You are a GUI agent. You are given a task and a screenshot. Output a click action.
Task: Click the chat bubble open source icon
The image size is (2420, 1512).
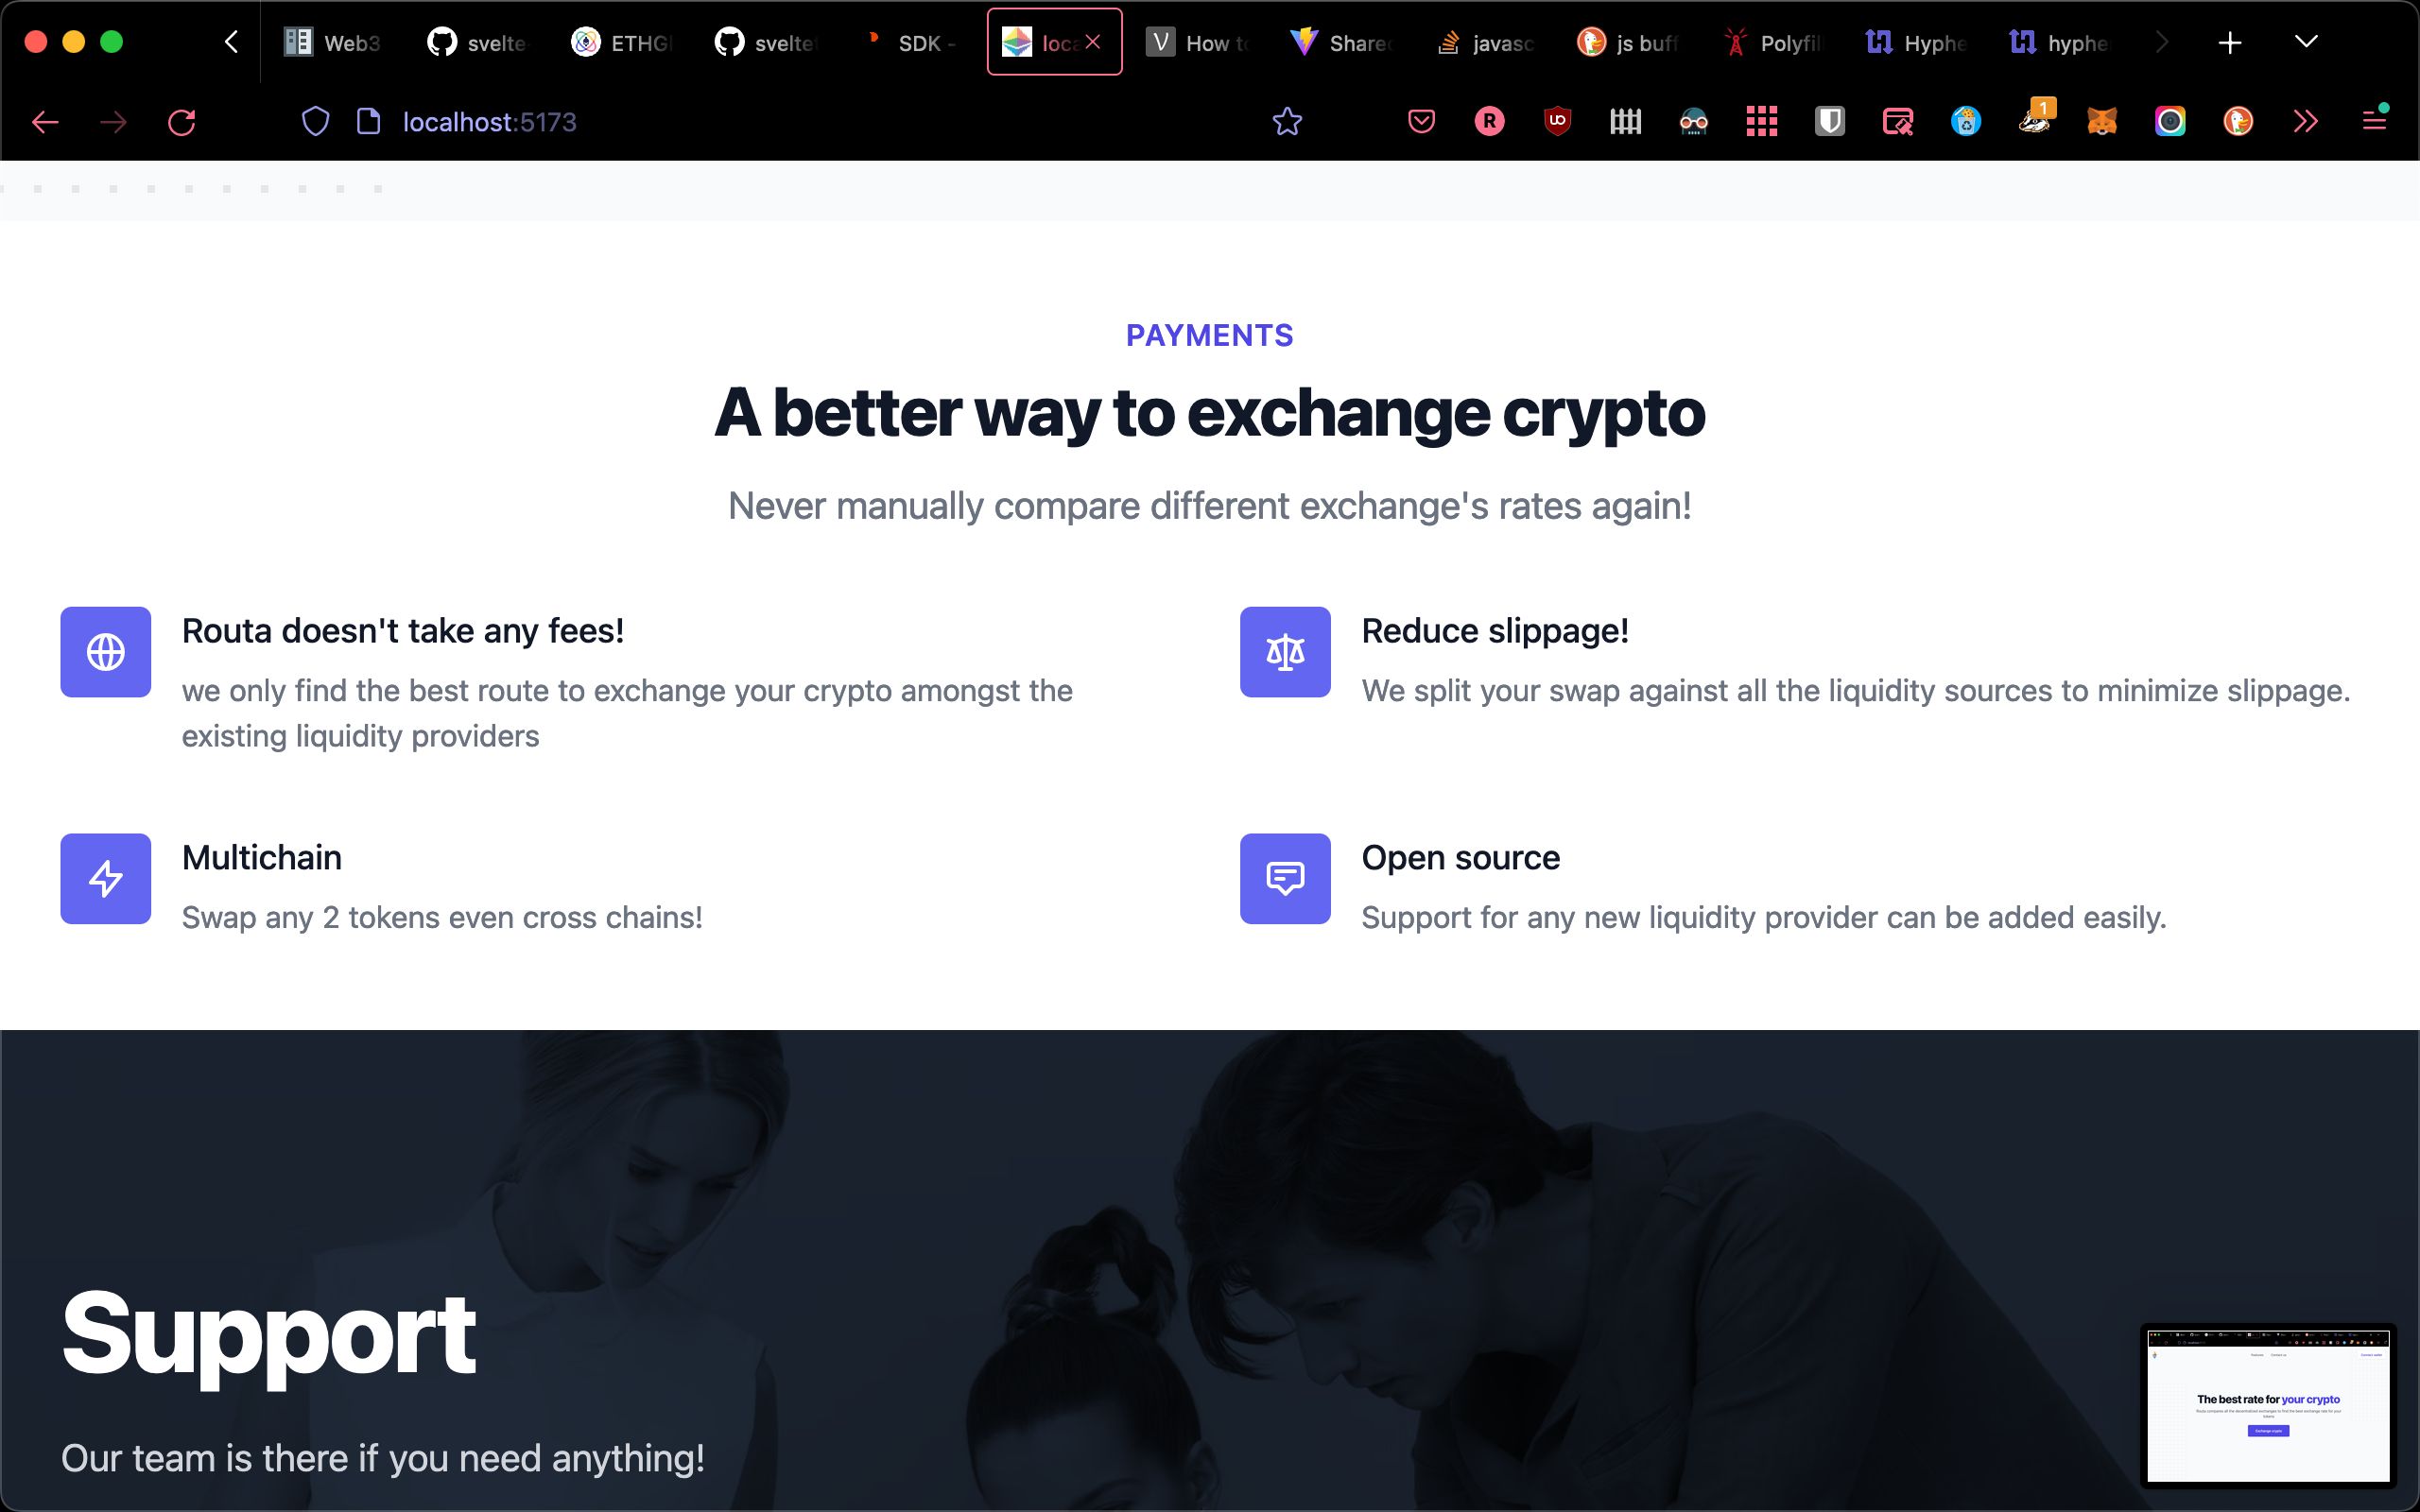pyautogui.click(x=1284, y=876)
